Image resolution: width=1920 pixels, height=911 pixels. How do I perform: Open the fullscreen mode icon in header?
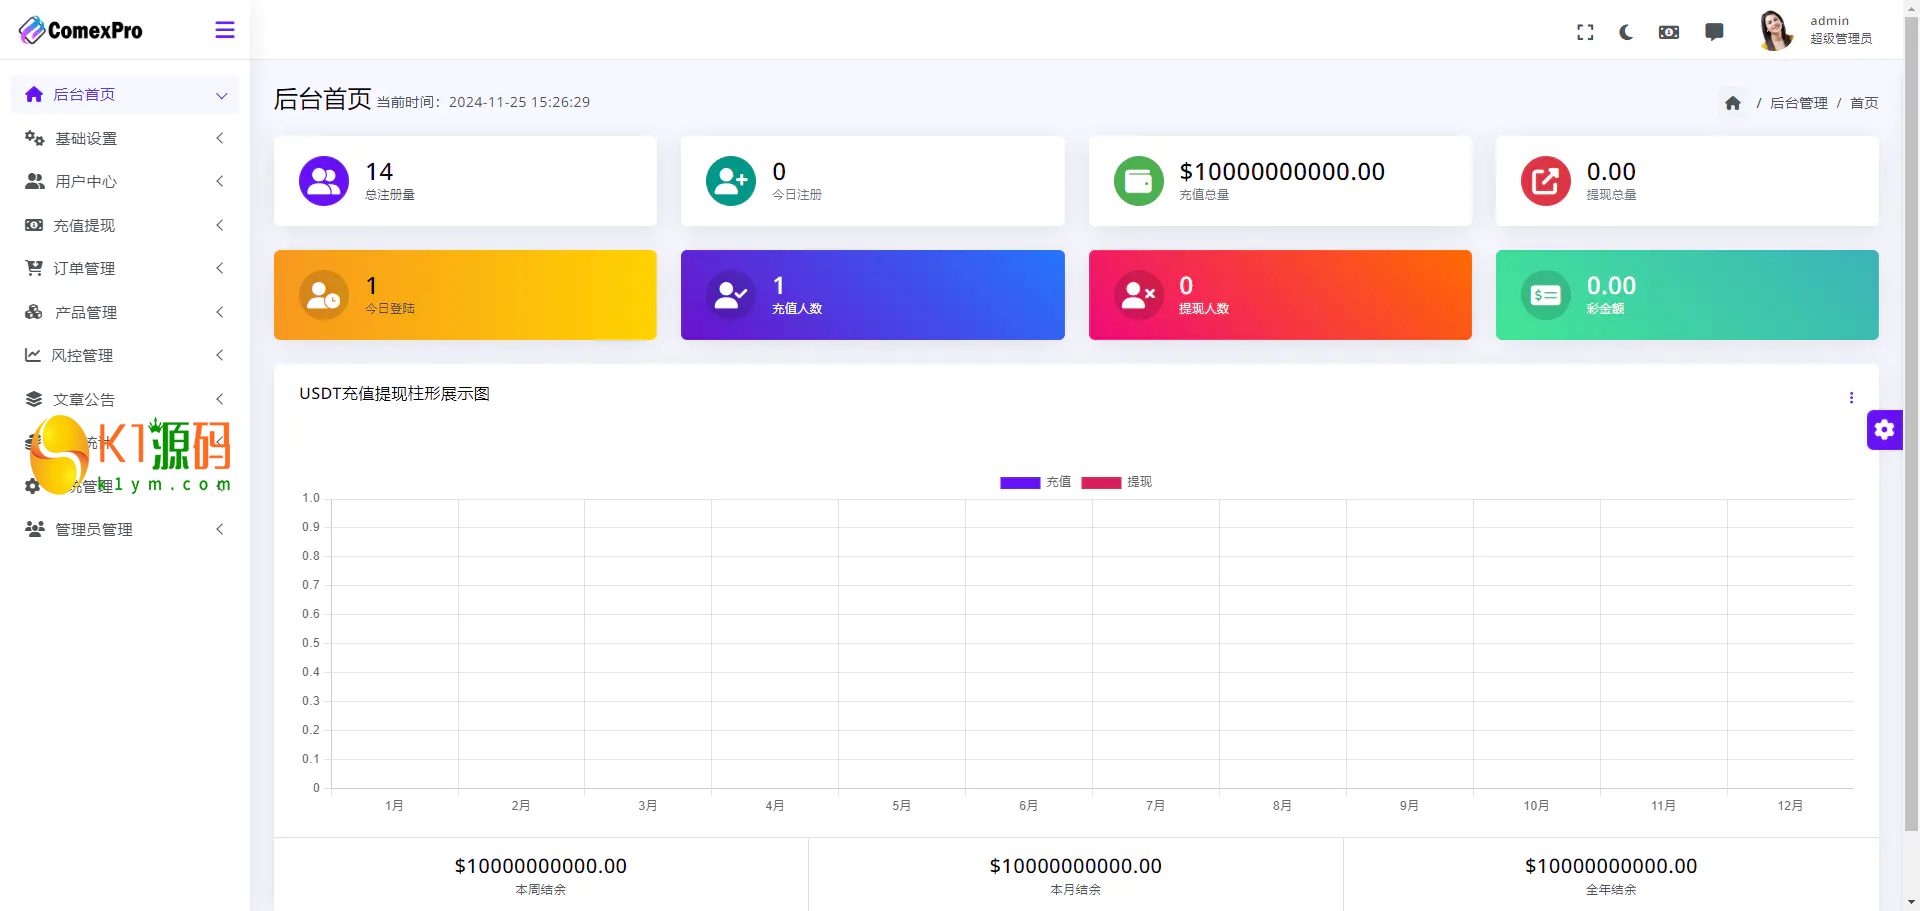point(1585,32)
